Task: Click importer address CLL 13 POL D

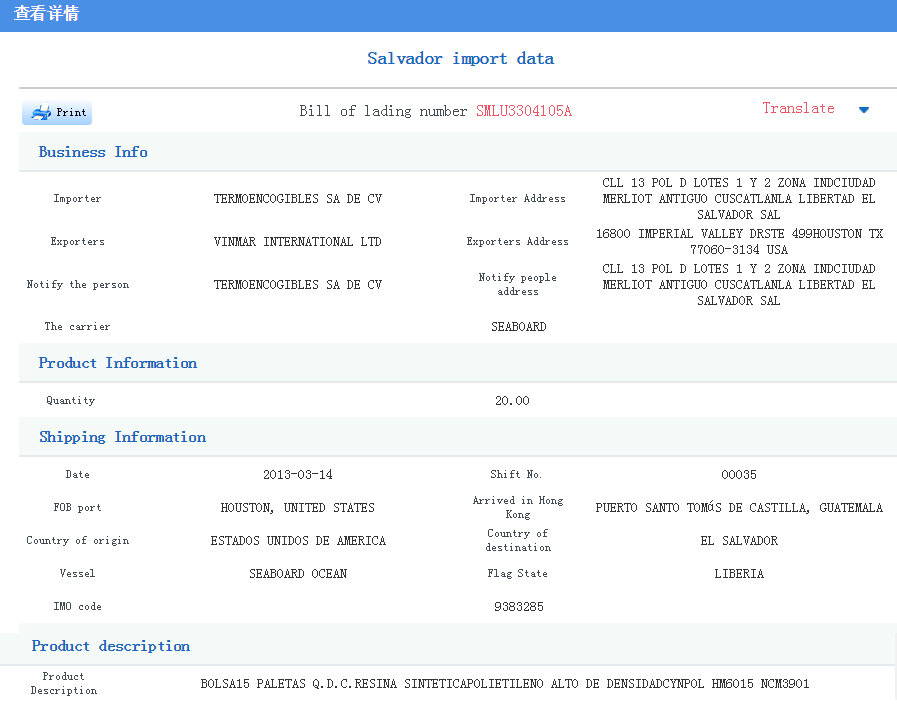Action: pyautogui.click(x=739, y=199)
